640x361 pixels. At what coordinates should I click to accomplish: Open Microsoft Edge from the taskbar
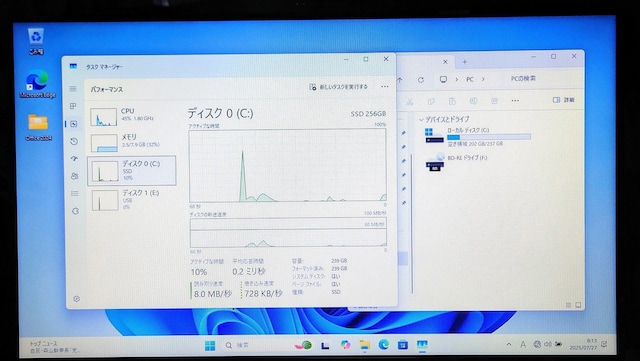[x=384, y=345]
